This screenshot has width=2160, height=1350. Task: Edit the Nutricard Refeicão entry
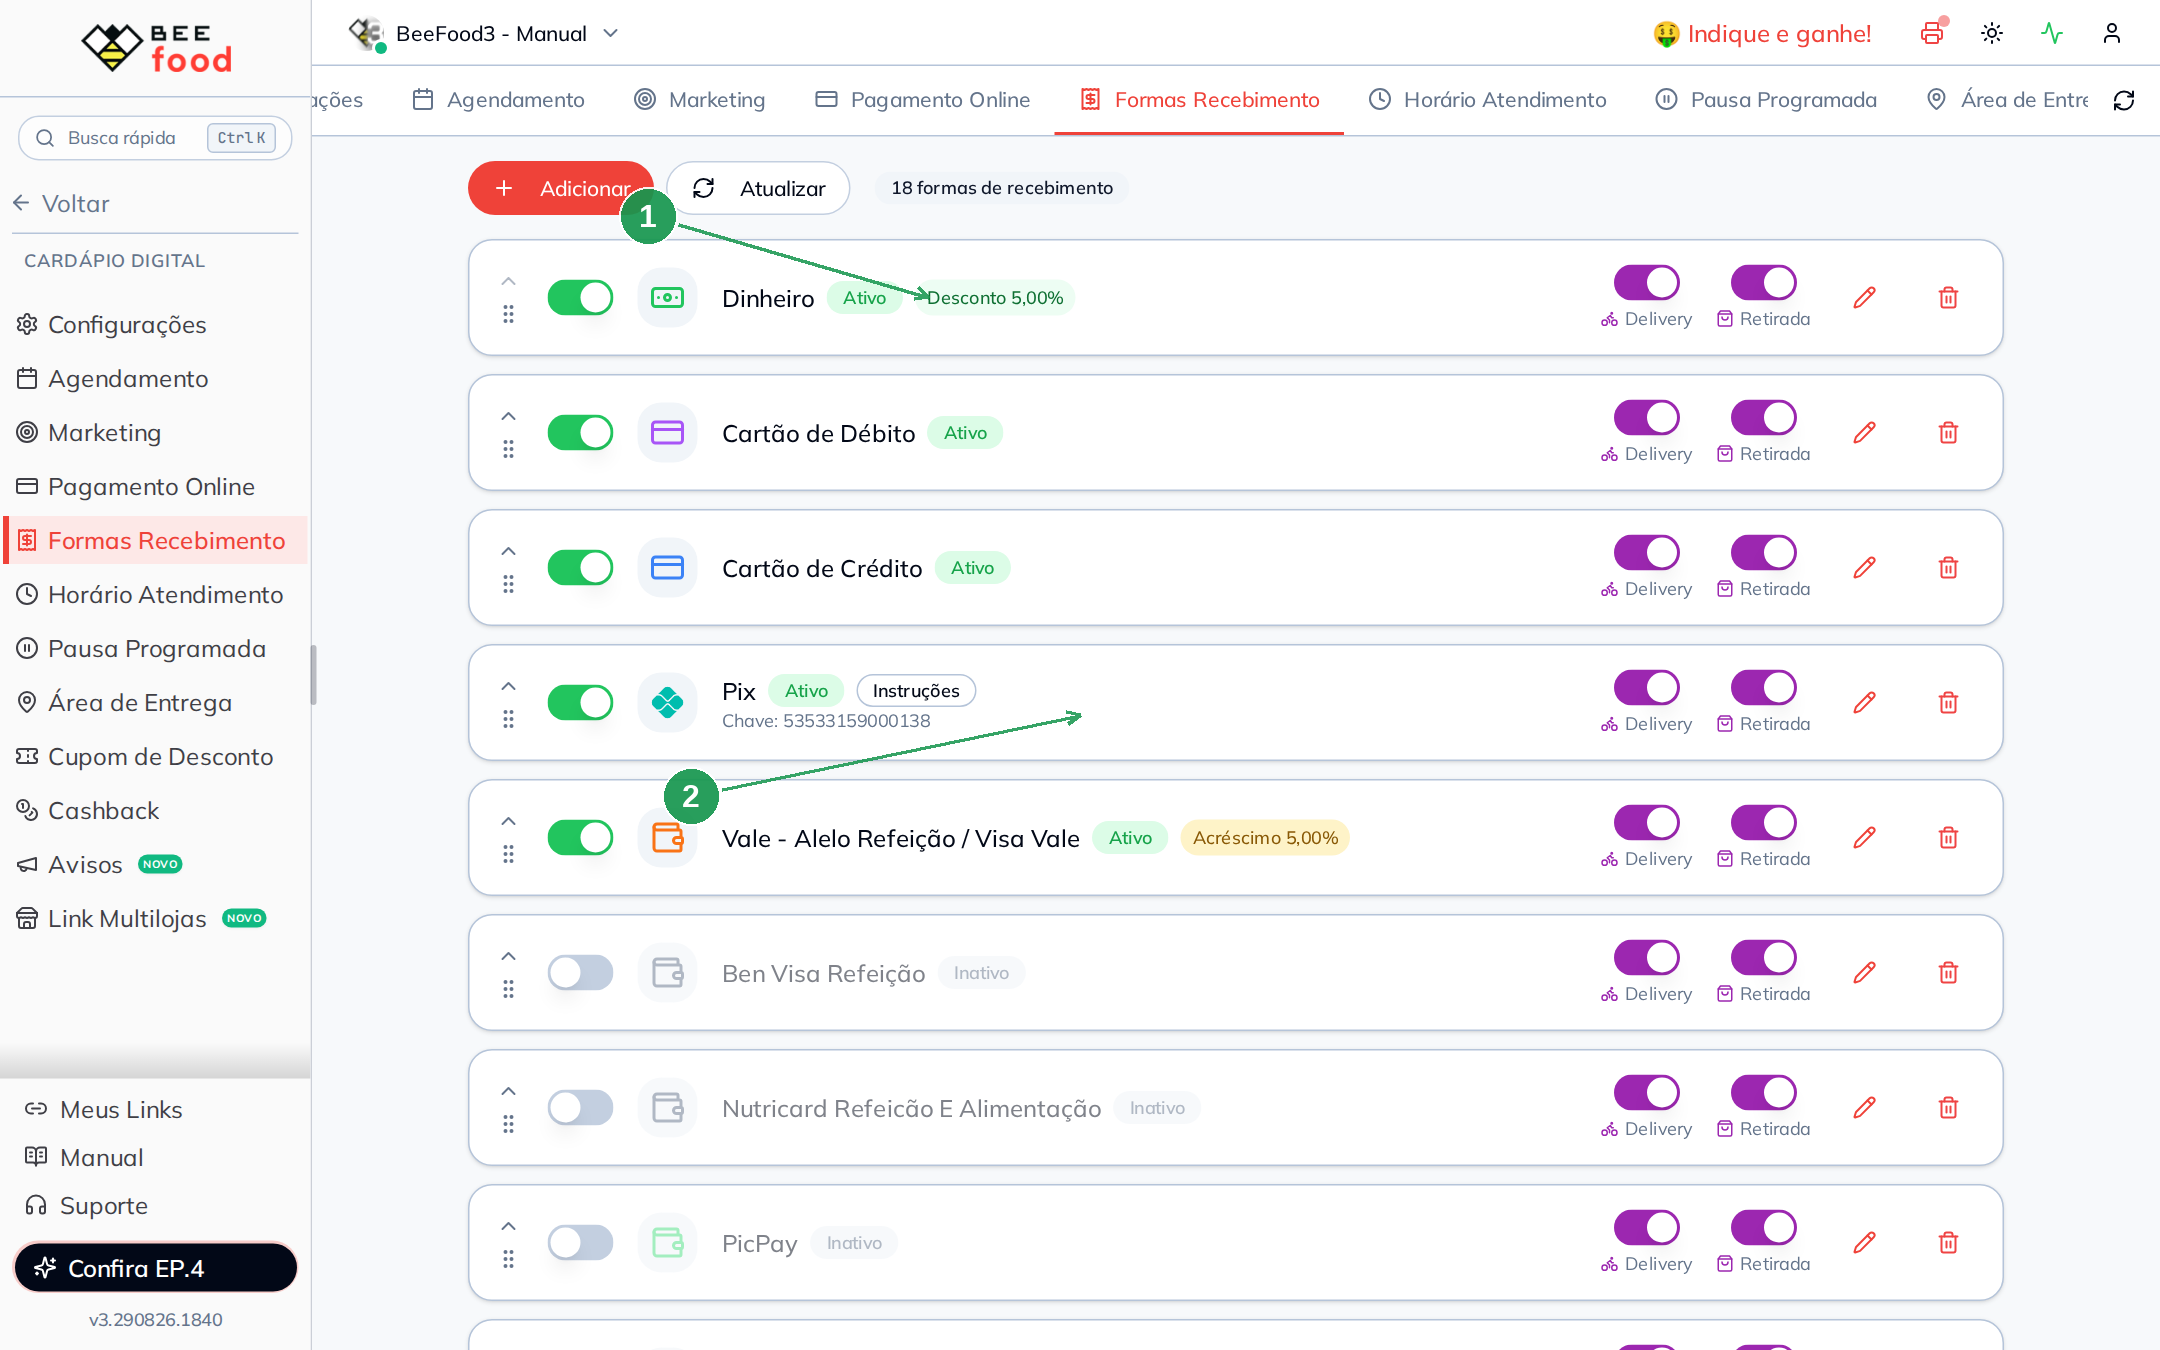1864,1108
